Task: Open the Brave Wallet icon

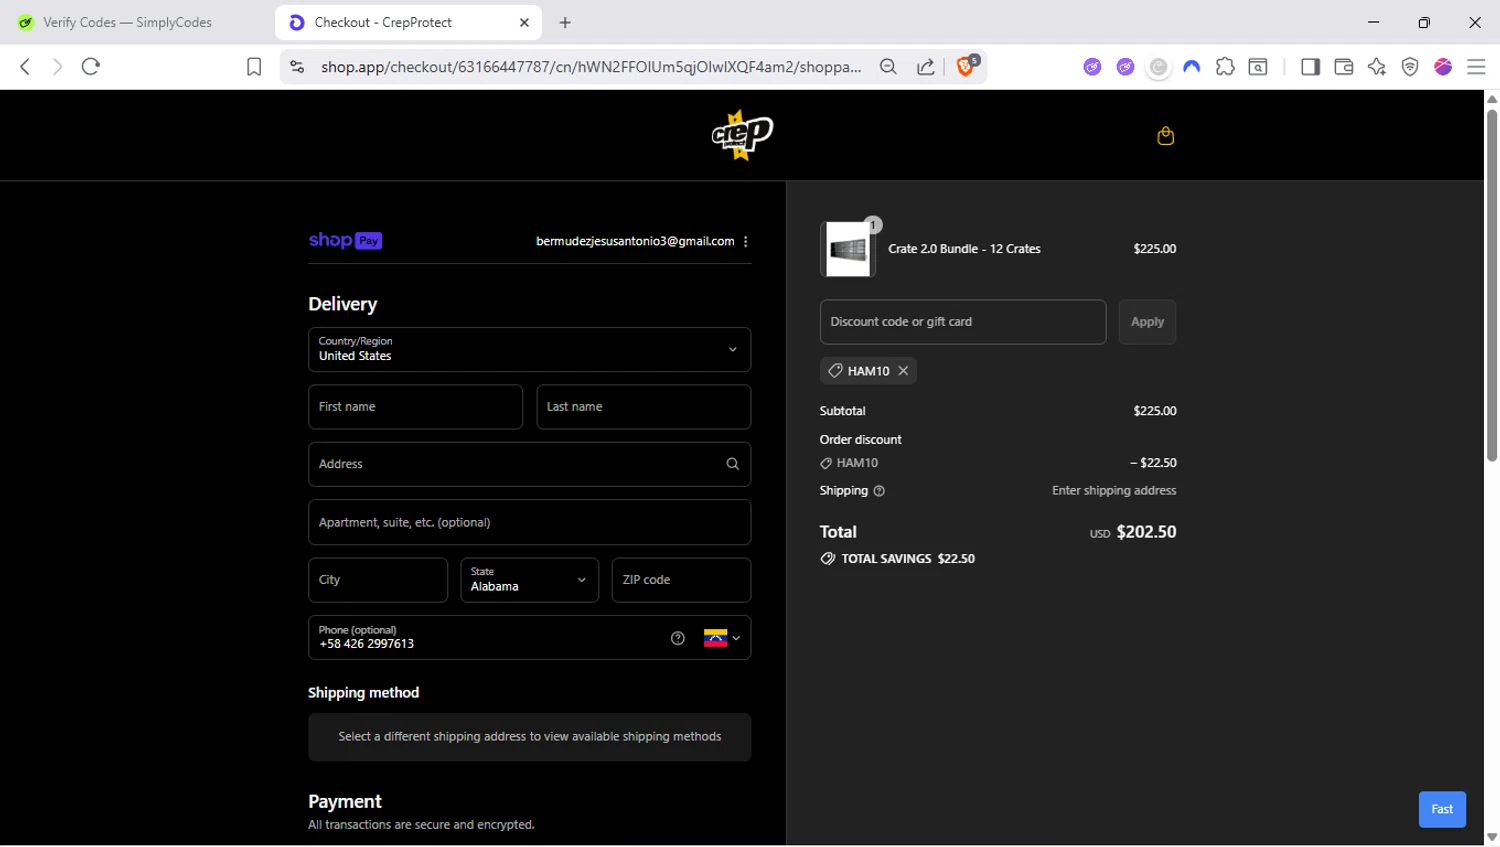Action: pyautogui.click(x=1344, y=67)
